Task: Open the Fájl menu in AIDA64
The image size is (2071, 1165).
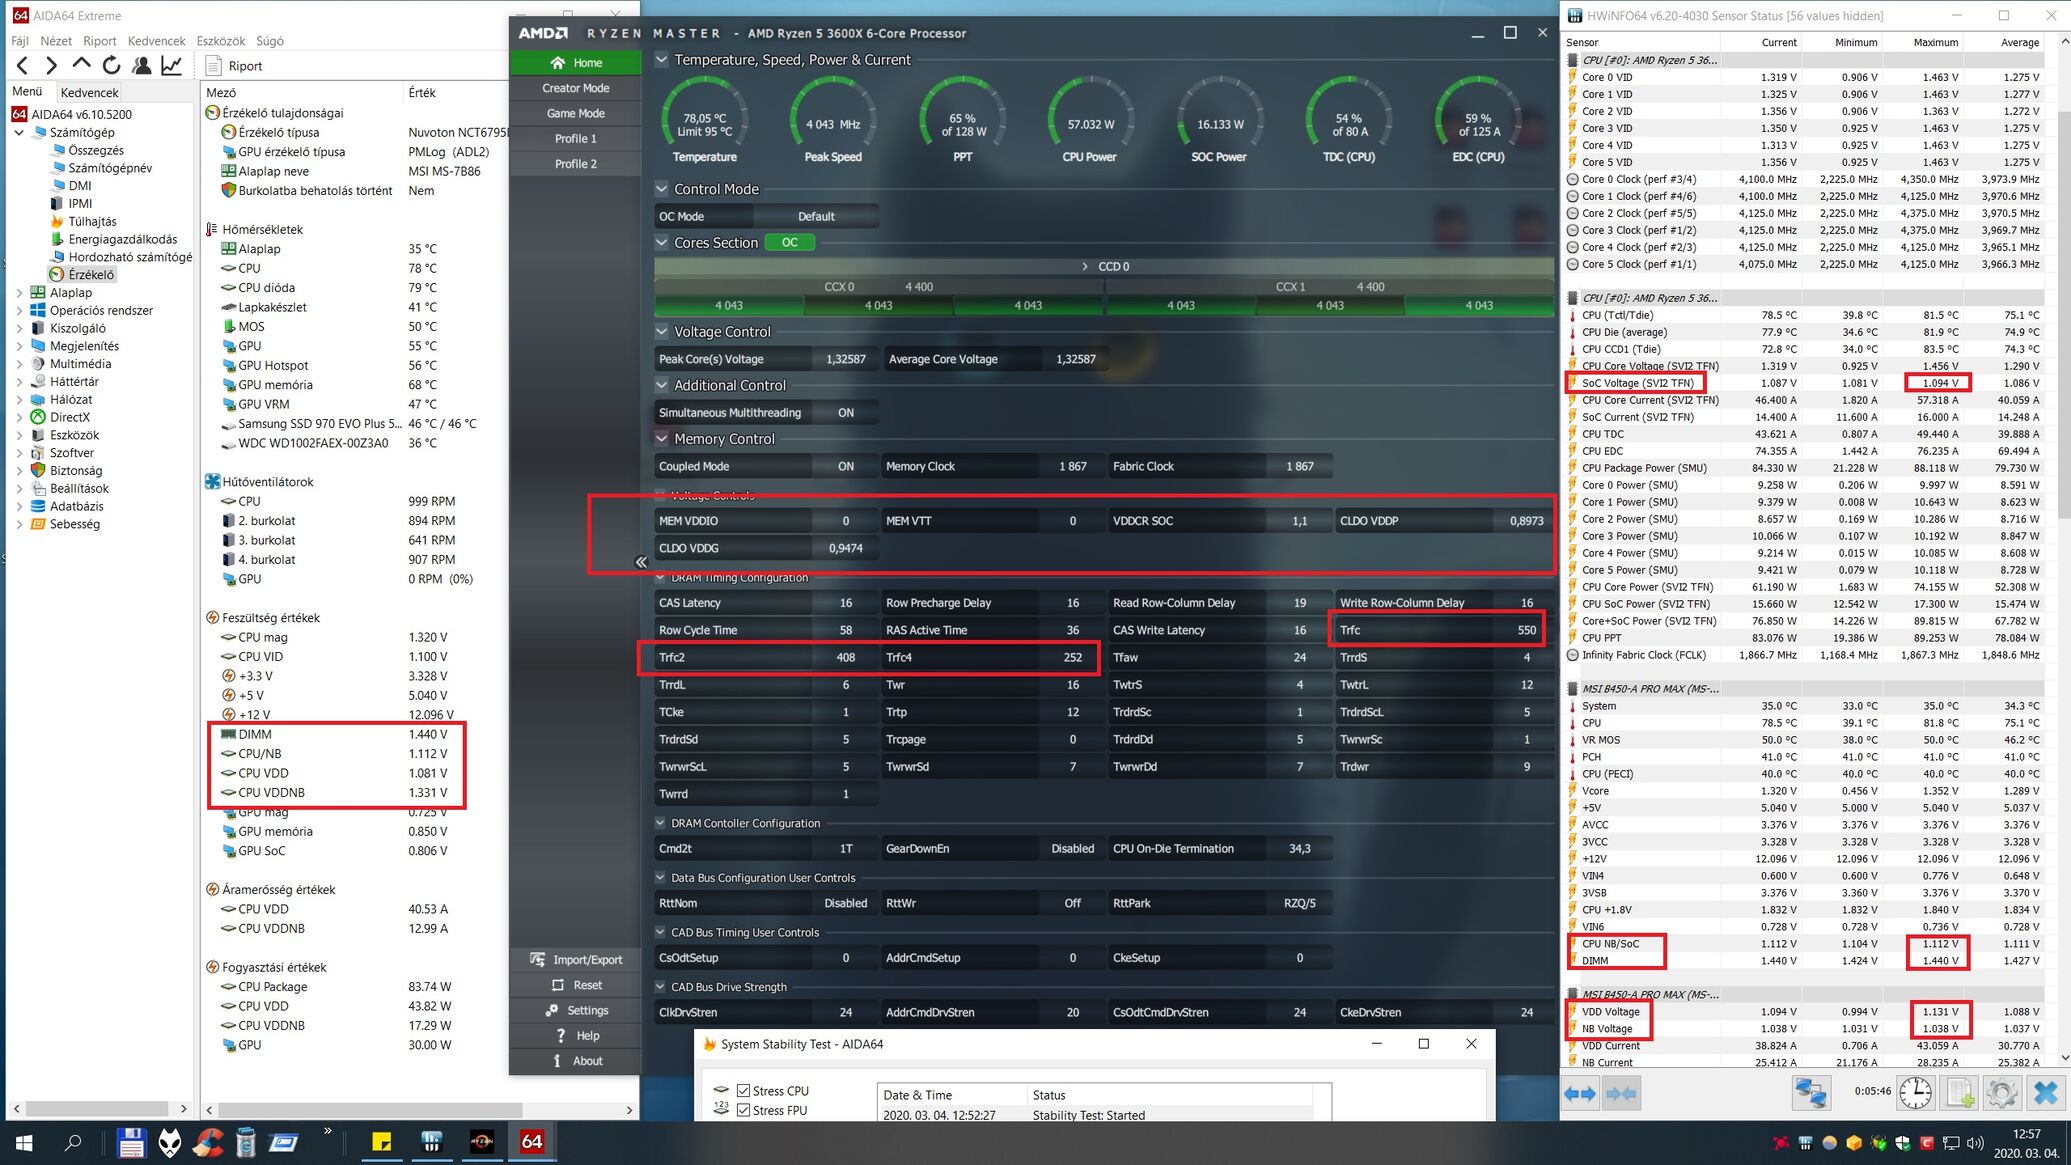Action: coord(20,41)
